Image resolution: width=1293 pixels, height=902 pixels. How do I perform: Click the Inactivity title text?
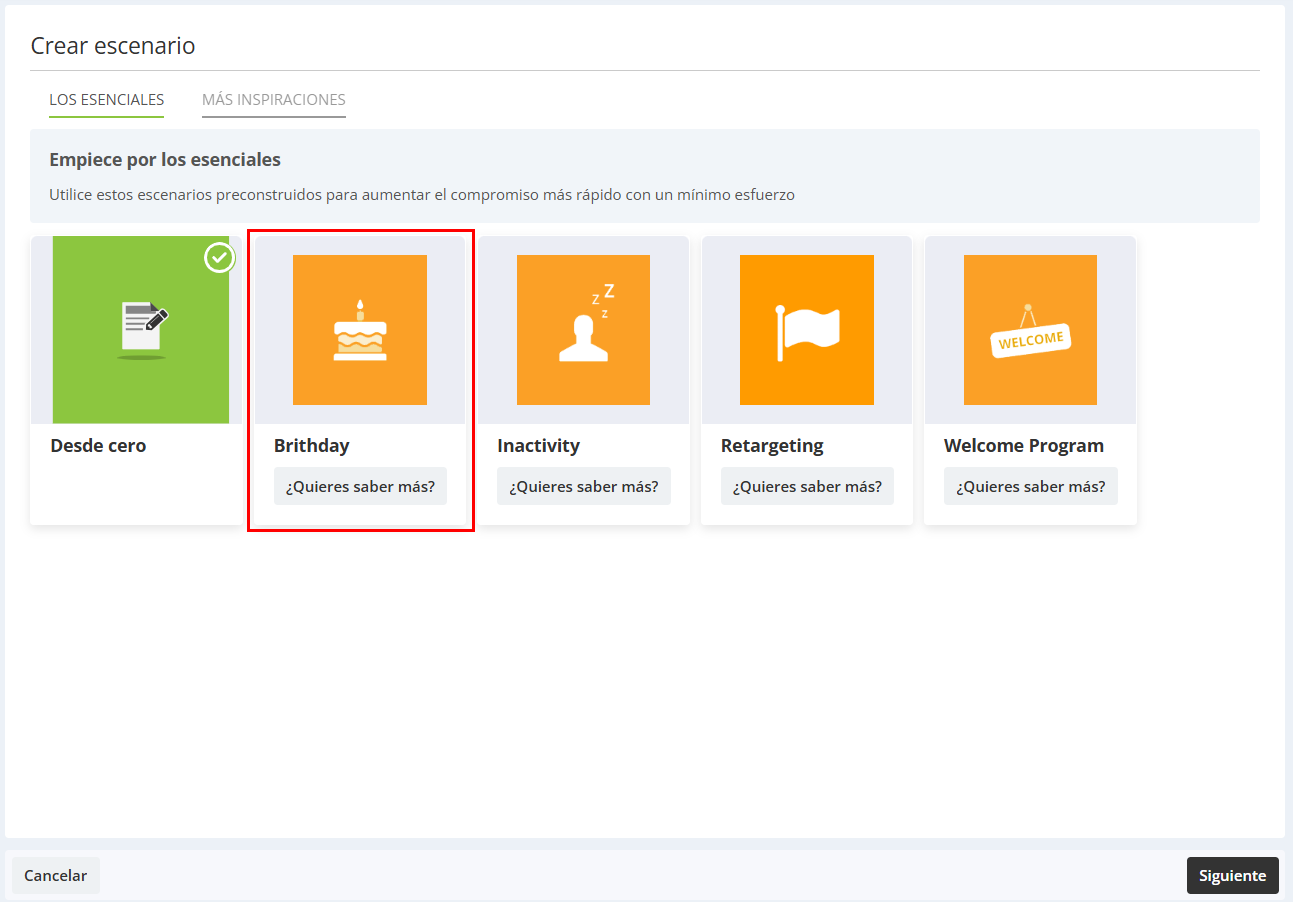point(538,446)
